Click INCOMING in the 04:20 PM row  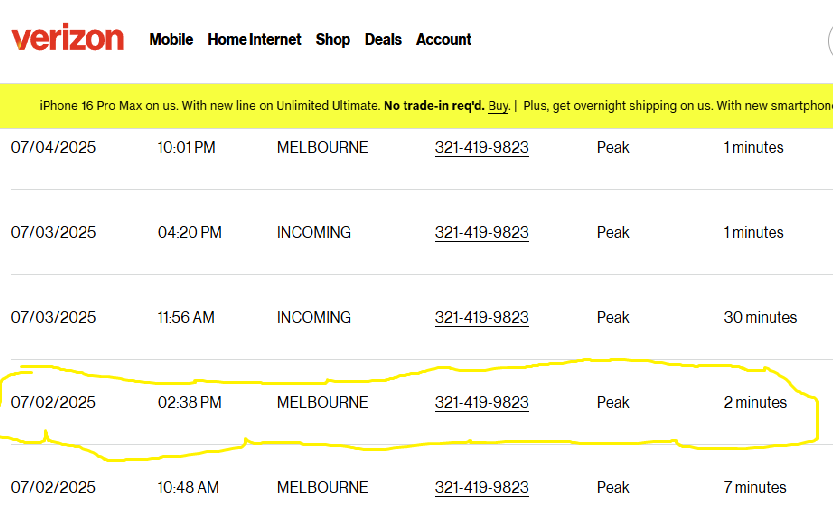314,233
